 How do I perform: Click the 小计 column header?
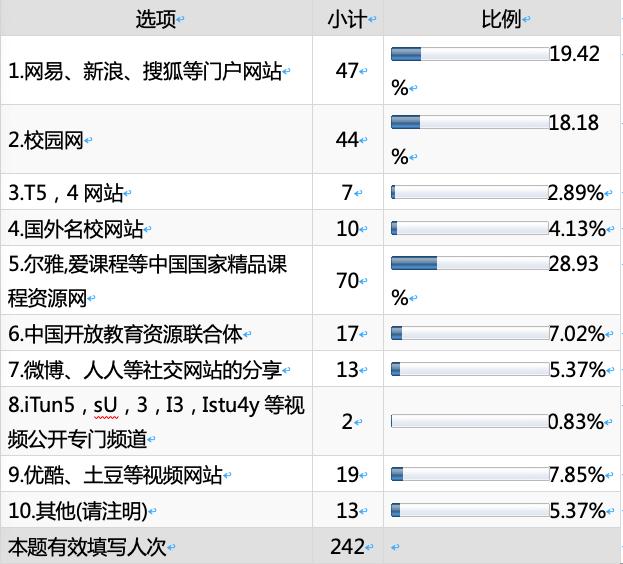345,20
